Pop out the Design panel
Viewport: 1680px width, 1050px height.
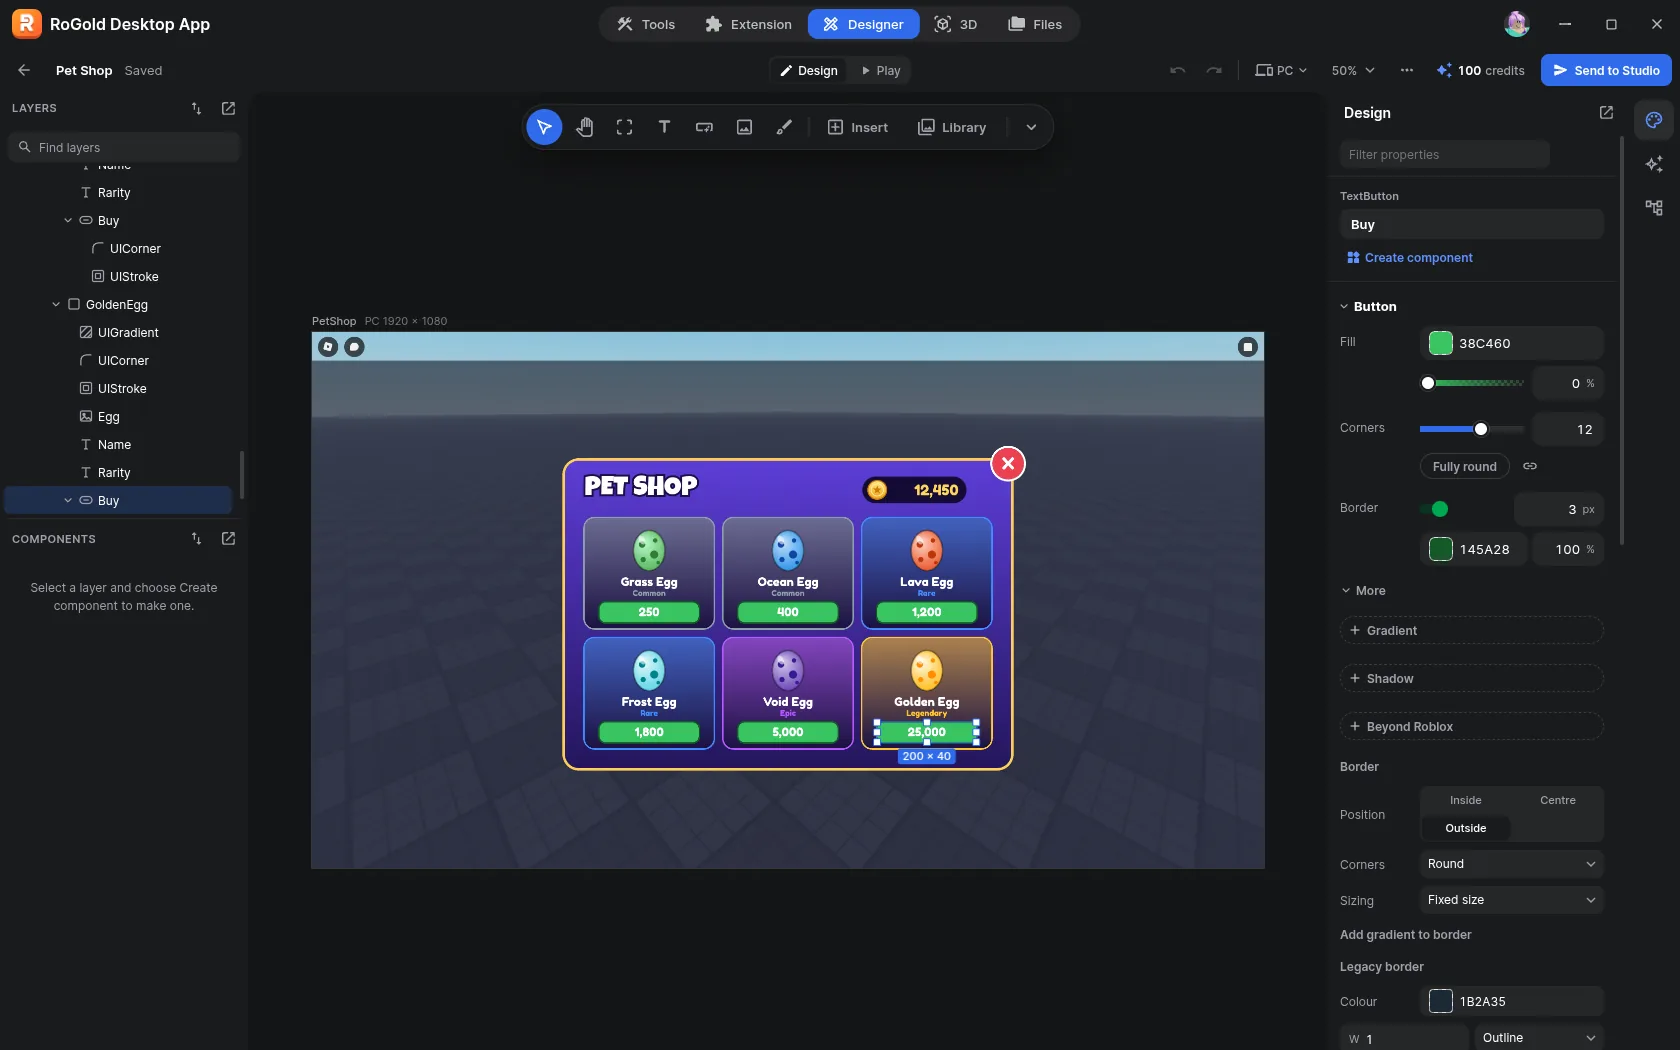click(x=1606, y=113)
